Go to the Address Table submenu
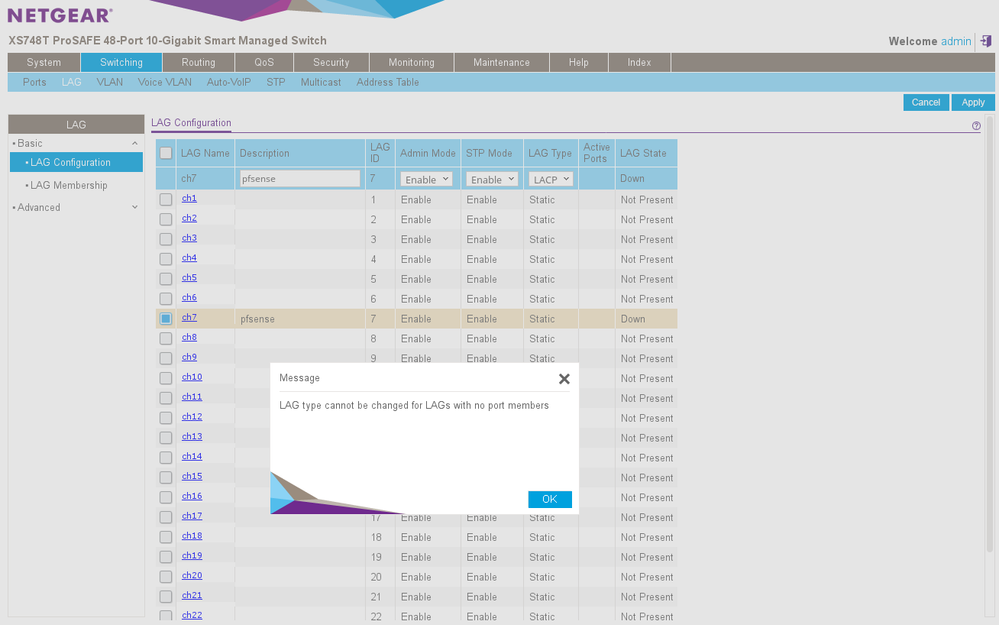 tap(387, 82)
